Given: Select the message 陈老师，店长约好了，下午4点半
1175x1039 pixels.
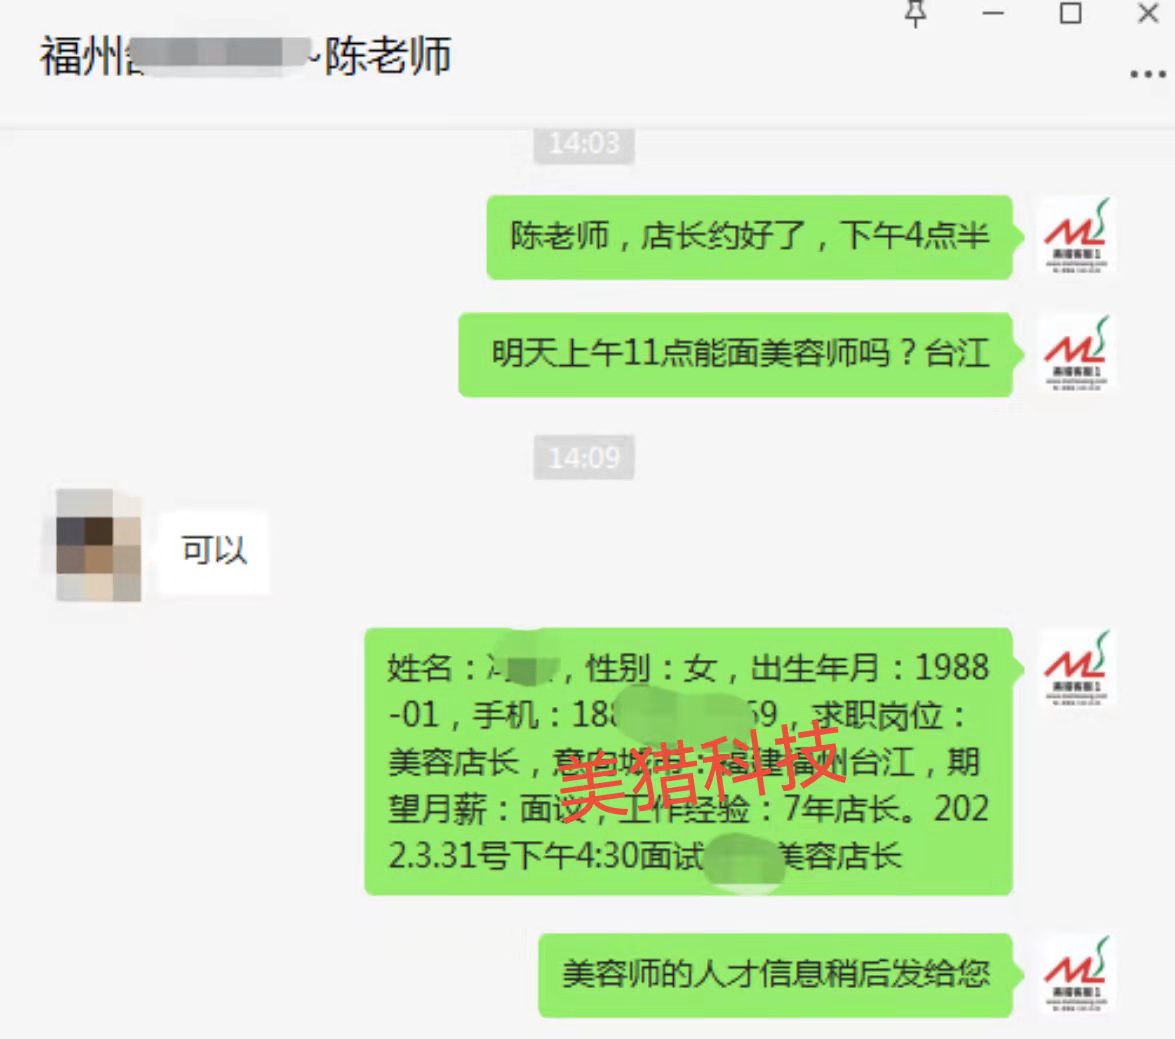Looking at the screenshot, I should (750, 237).
